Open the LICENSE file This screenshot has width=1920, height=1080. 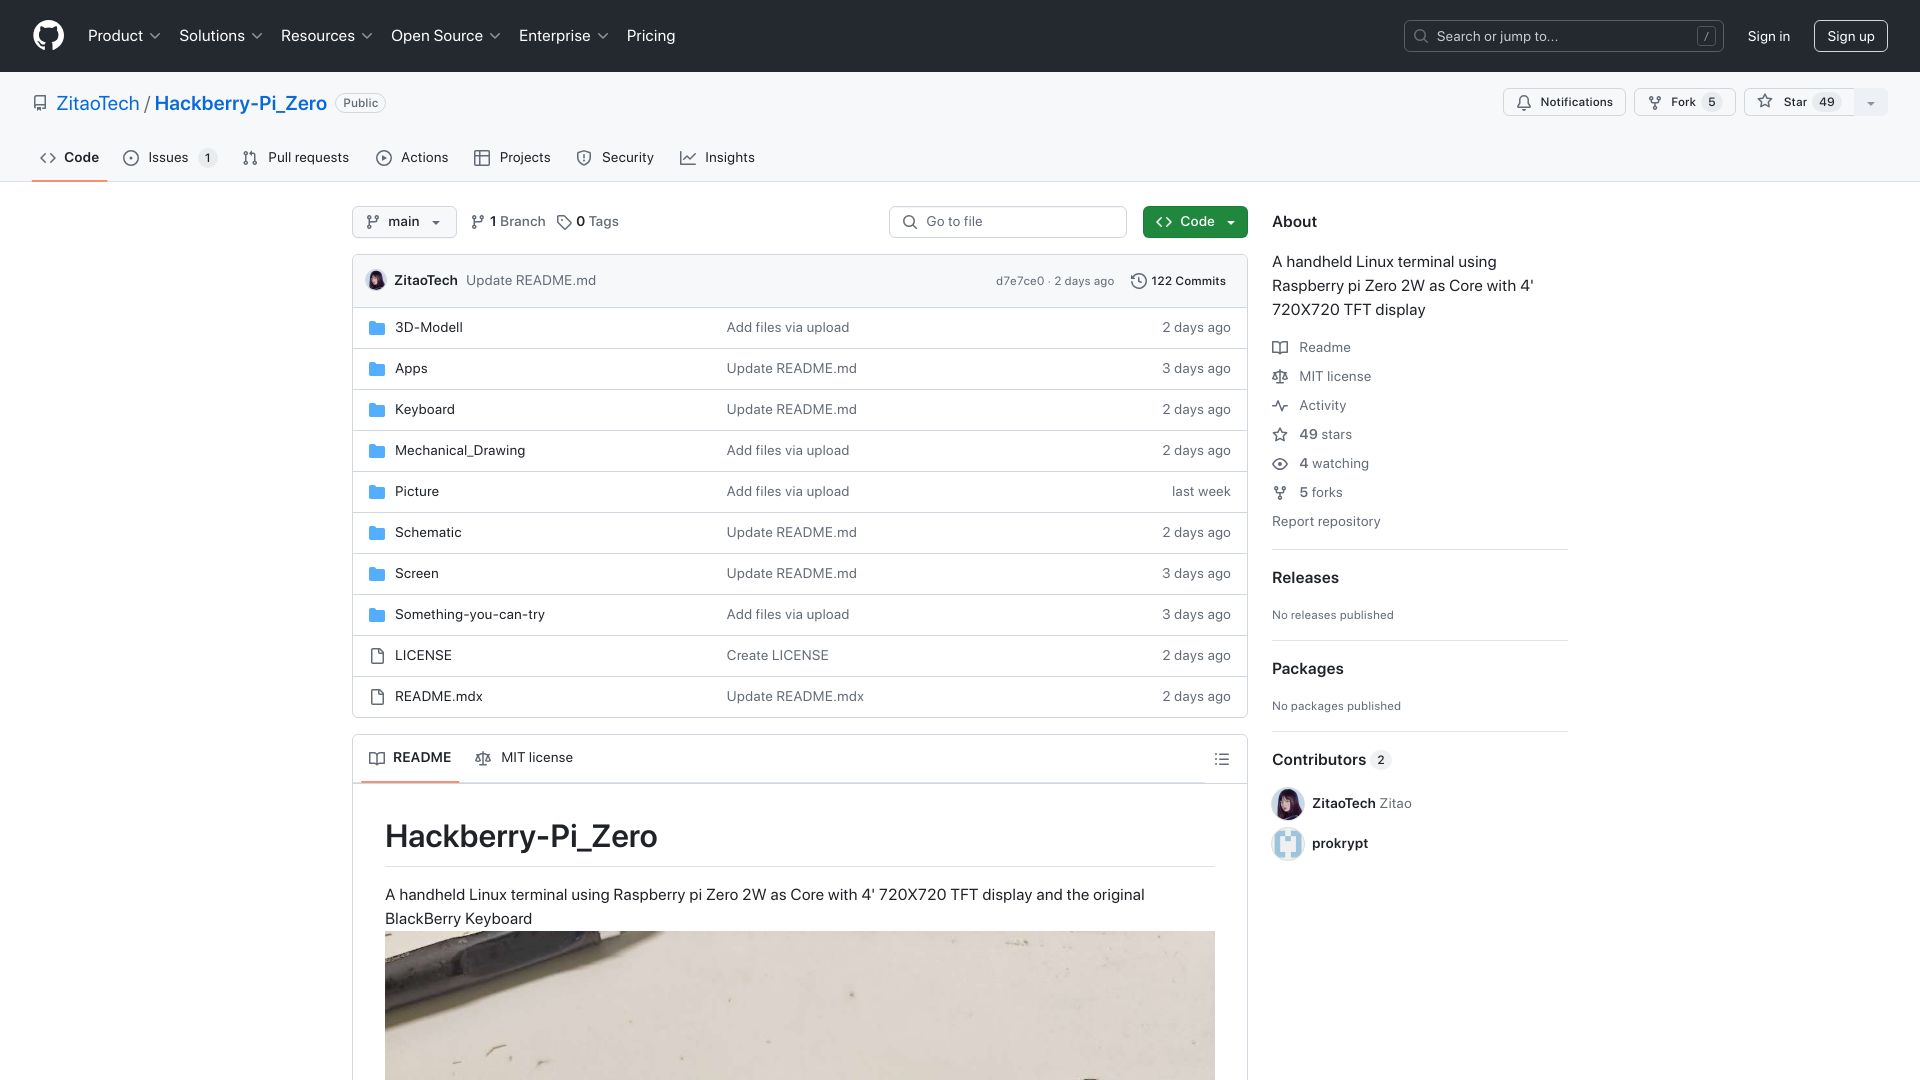click(x=423, y=656)
